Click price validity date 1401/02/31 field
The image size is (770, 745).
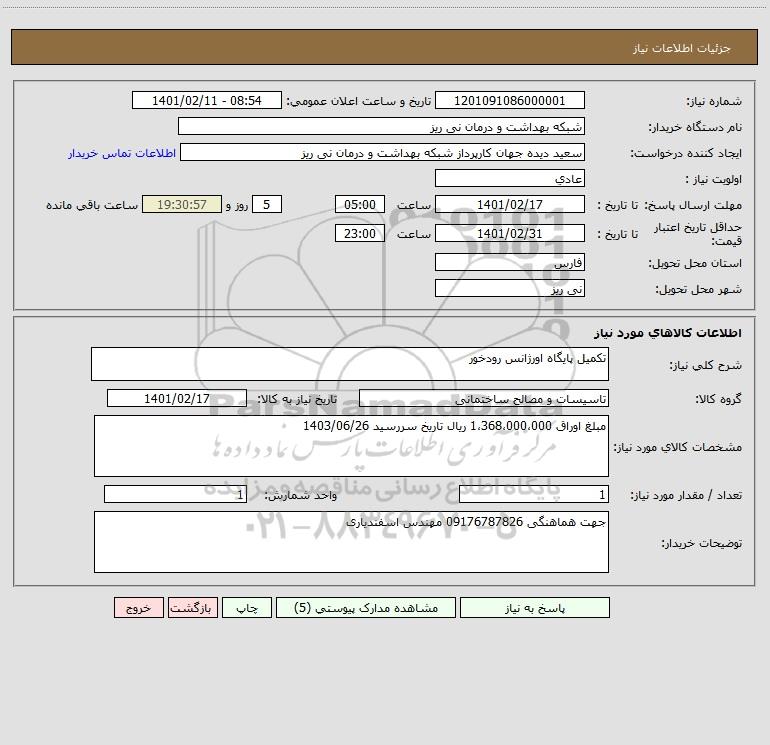pyautogui.click(x=510, y=233)
